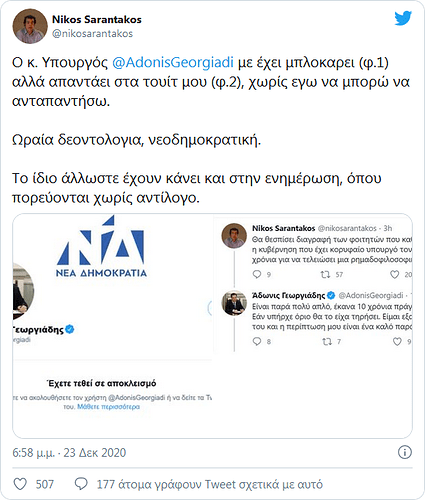The image size is (425, 500).
Task: Click heart icon in Georgiadis reply
Action: [397, 342]
